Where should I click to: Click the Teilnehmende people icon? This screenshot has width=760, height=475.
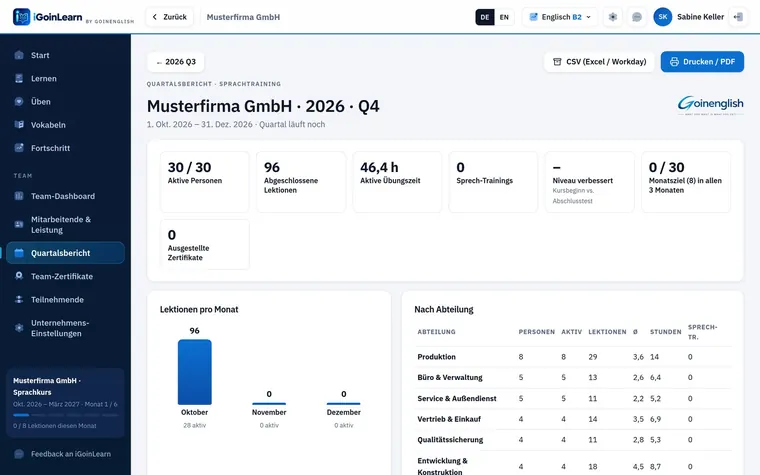tap(19, 299)
